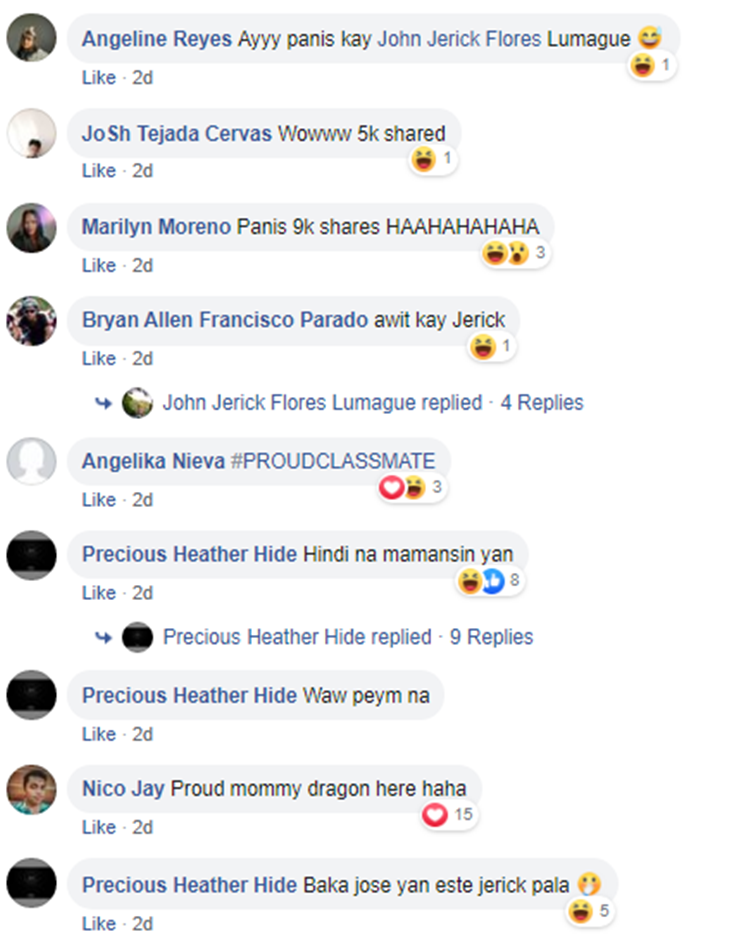Screen dimensions: 750x941
Task: Open JoSh Tejada Cervas' name link
Action: [x=177, y=133]
